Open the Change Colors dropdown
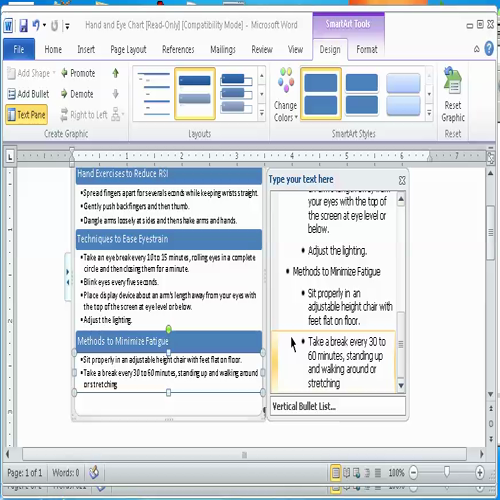Viewport: 500px width, 500px height. [286, 95]
